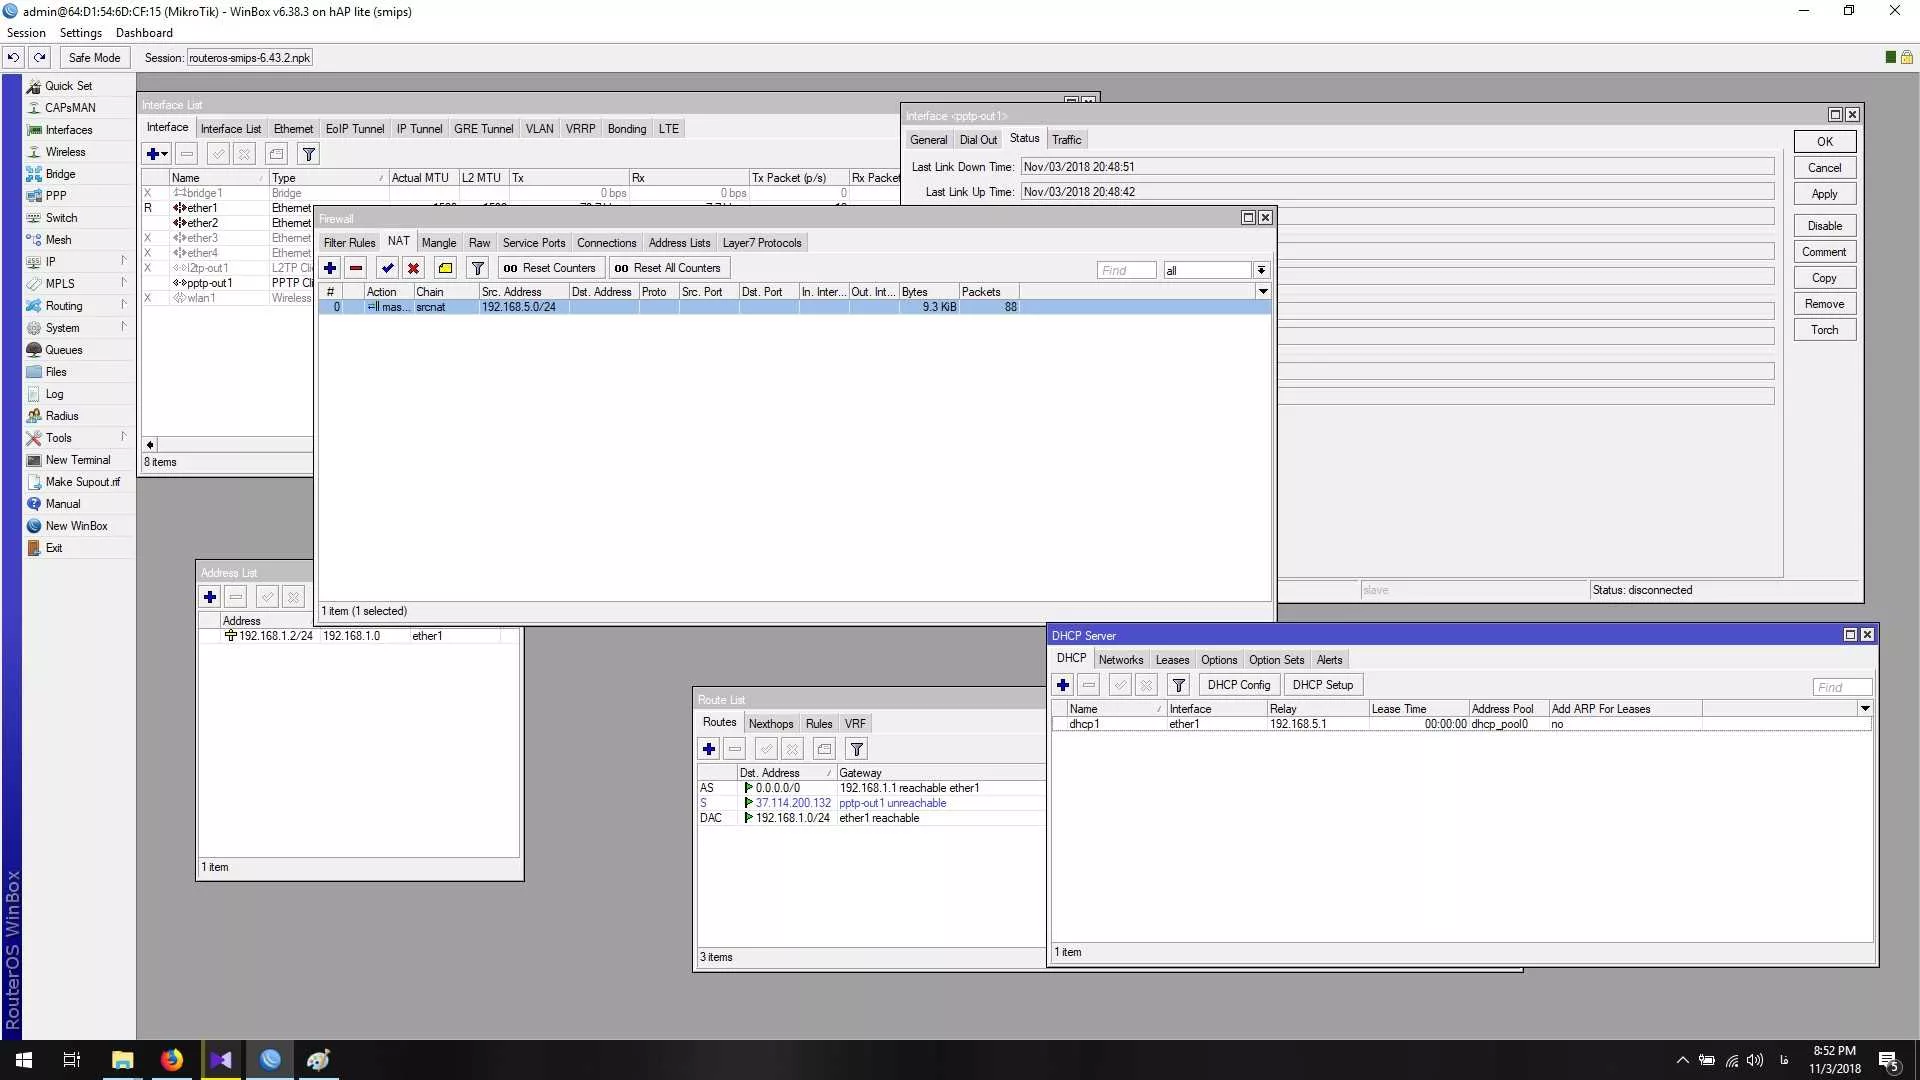Screen dimensions: 1920x1080
Task: Click the DHCP Setup button
Action: pos(1323,685)
